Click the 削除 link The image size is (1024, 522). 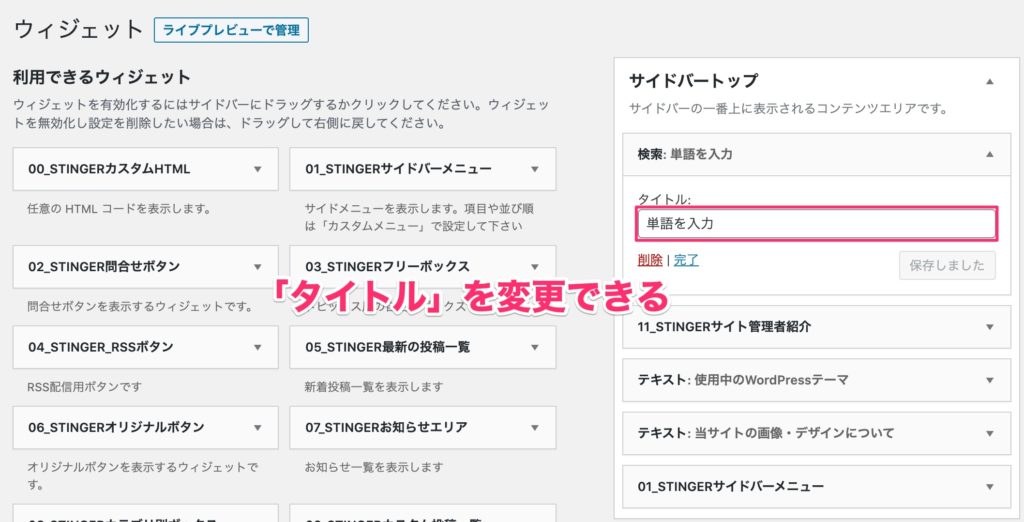pos(650,260)
